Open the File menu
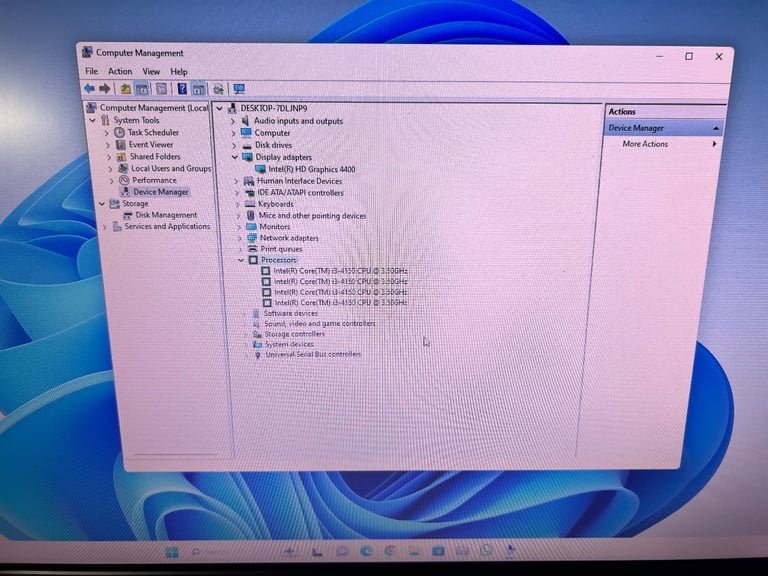 point(92,71)
